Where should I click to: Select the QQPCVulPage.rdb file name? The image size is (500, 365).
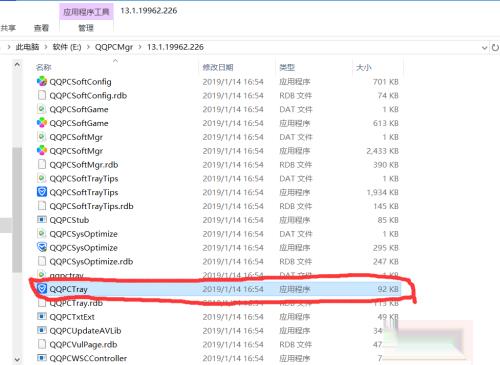(83, 344)
